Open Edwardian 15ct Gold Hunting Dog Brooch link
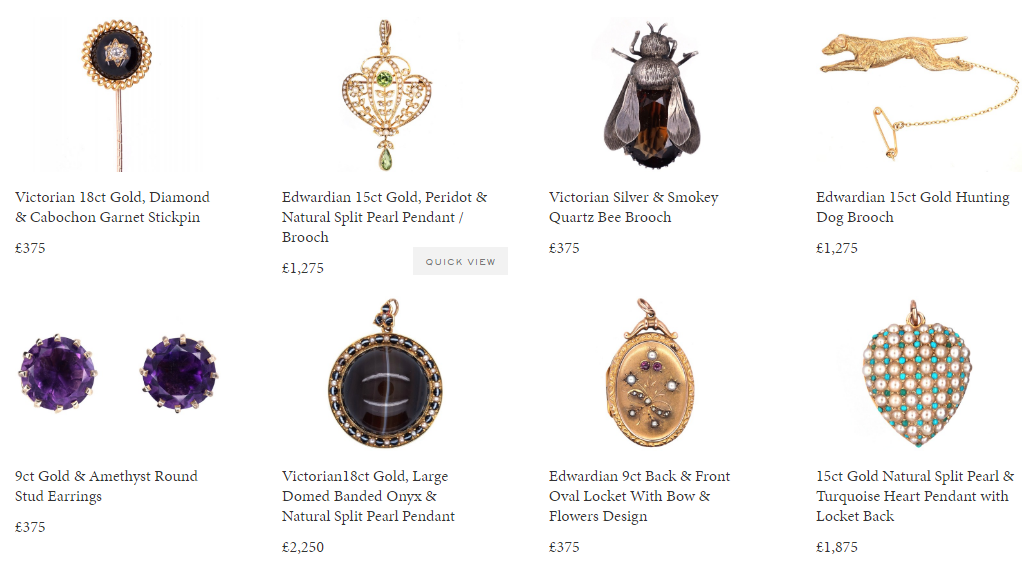This screenshot has height=574, width=1035. click(x=913, y=207)
